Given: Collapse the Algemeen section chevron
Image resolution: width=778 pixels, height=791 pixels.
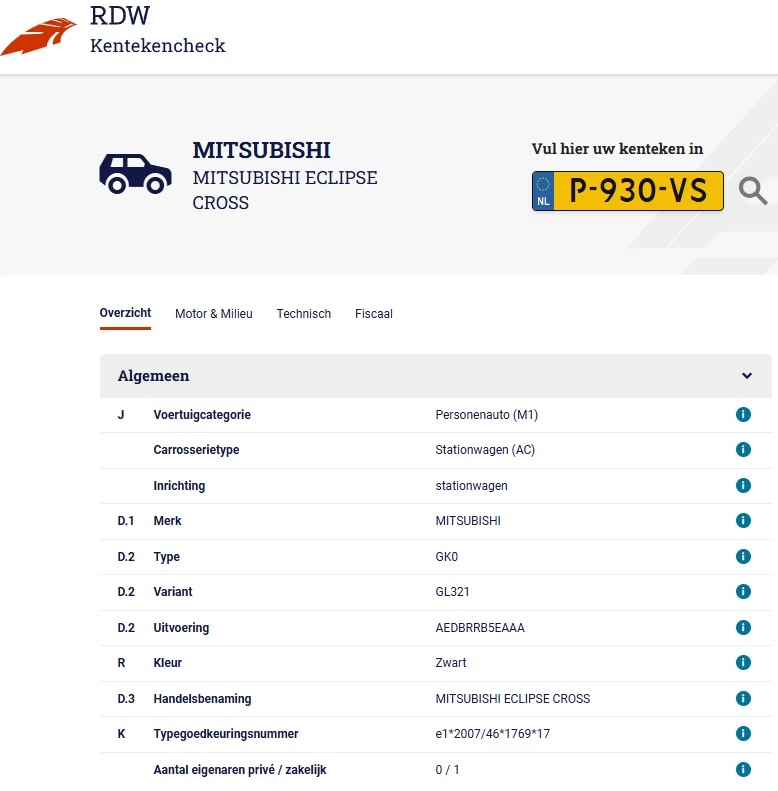Looking at the screenshot, I should coord(747,376).
